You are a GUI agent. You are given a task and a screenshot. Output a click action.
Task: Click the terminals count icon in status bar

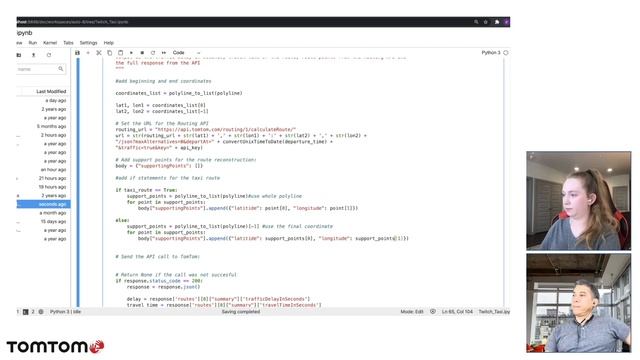(25, 312)
